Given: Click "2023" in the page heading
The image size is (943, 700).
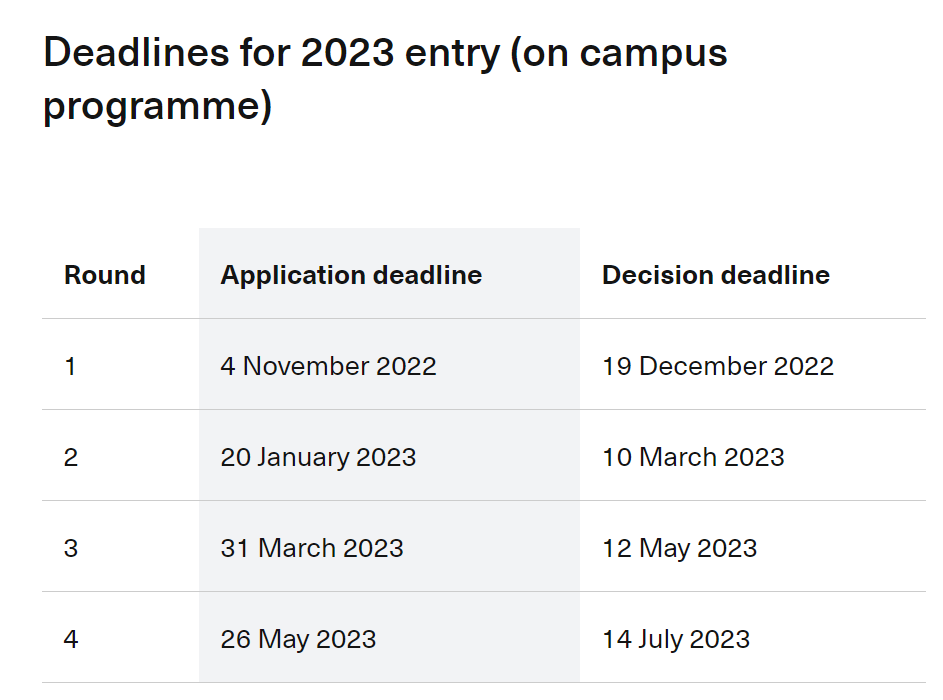Looking at the screenshot, I should [x=348, y=52].
